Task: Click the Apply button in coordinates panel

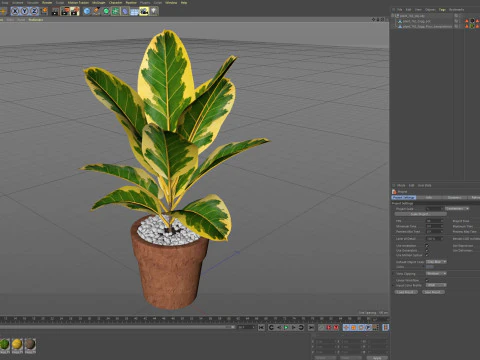Action: click(377, 358)
